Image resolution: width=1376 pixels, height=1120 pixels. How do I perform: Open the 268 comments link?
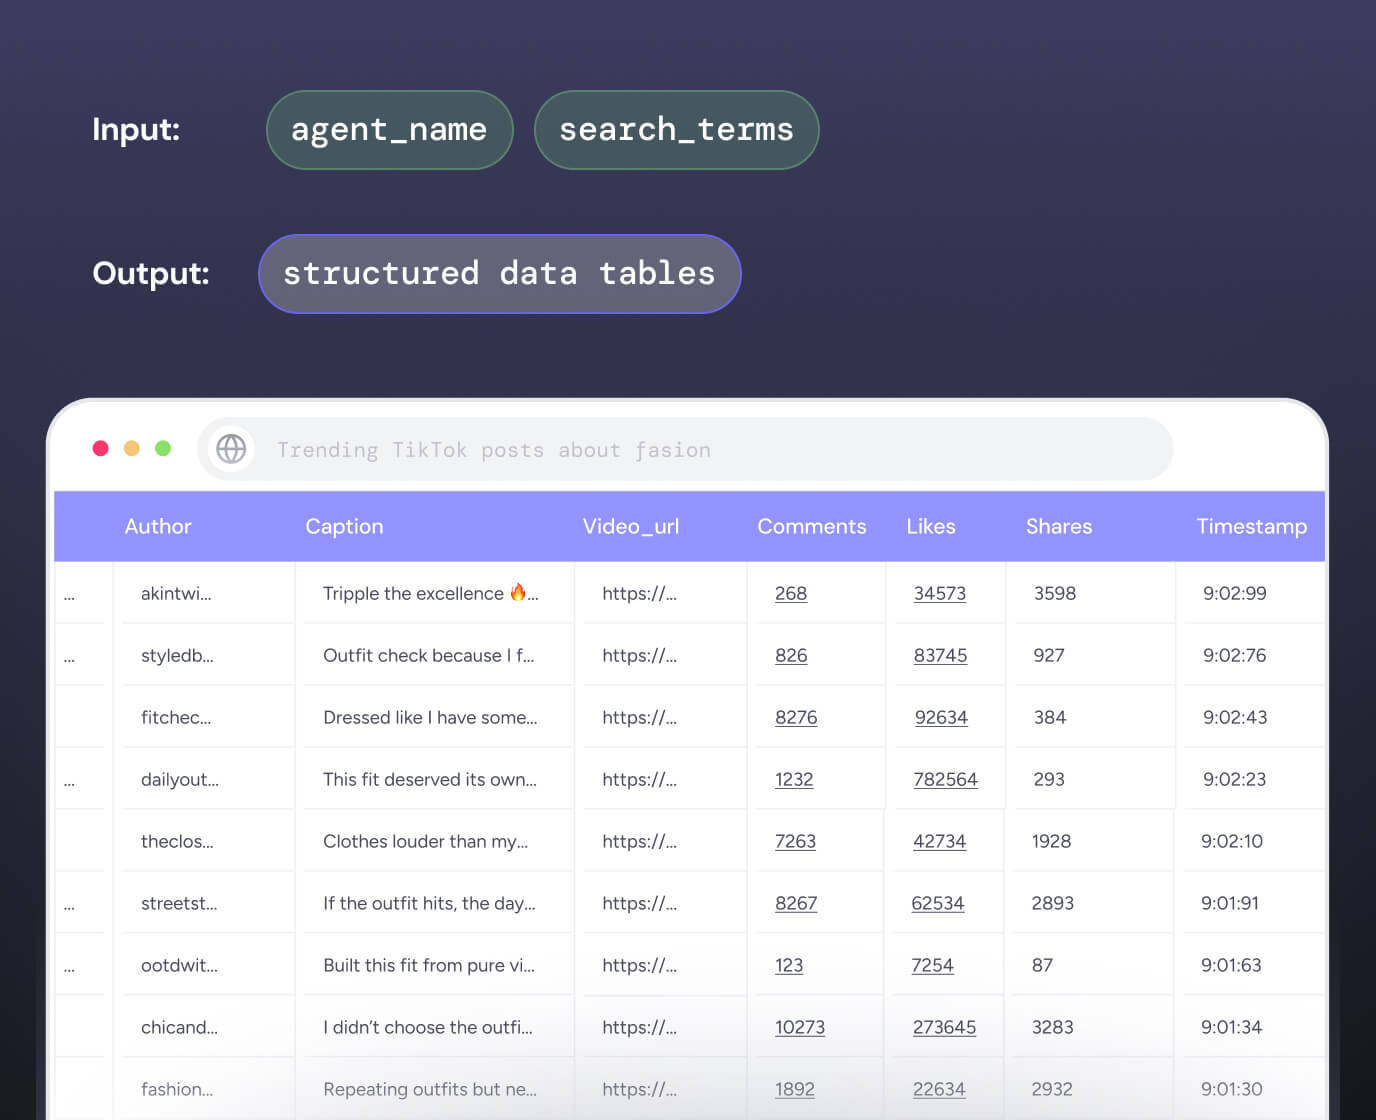791,593
